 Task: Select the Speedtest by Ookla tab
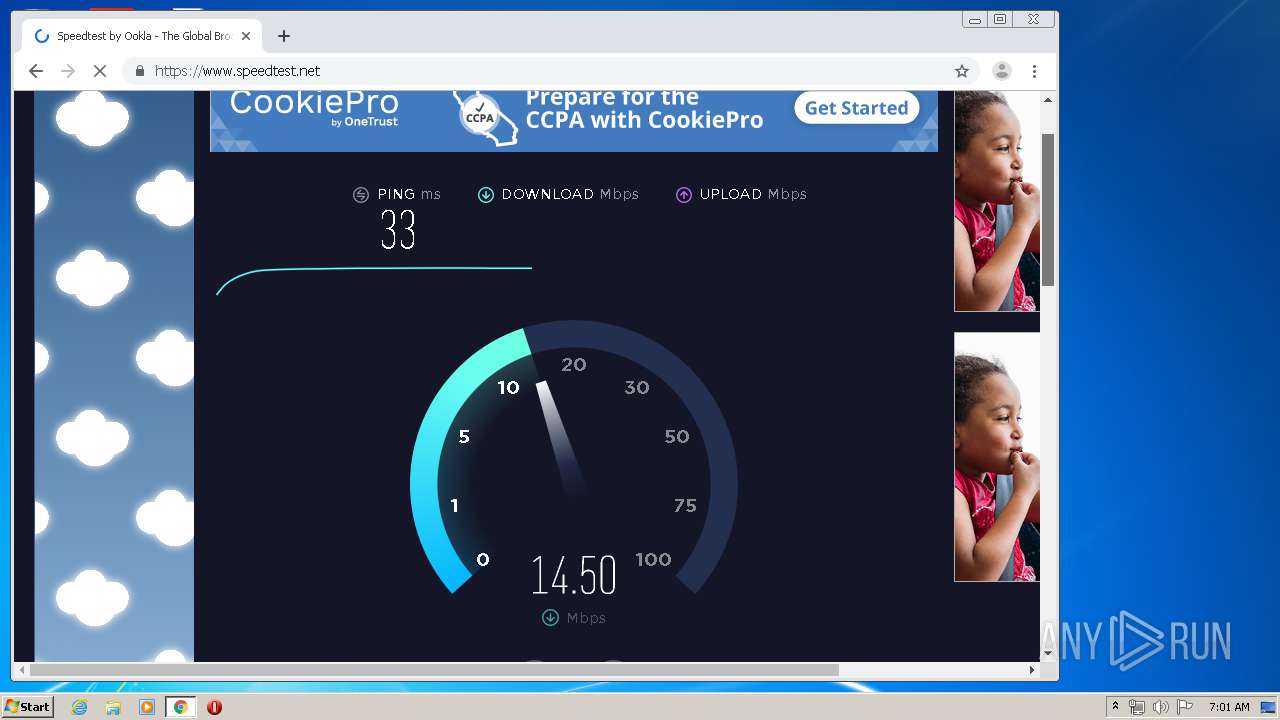(143, 36)
